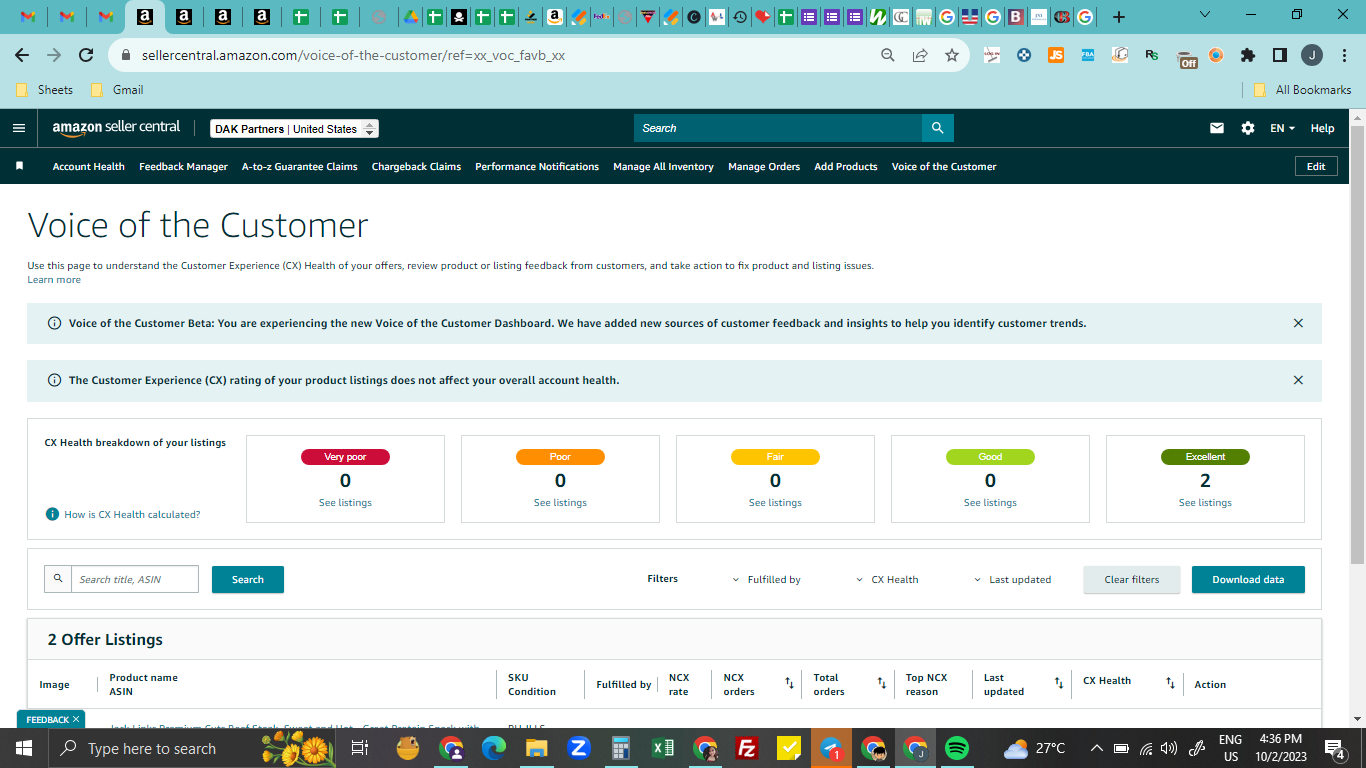Screen dimensions: 1366x768
Task: Click the search magnifier button in header
Action: pyautogui.click(x=937, y=128)
